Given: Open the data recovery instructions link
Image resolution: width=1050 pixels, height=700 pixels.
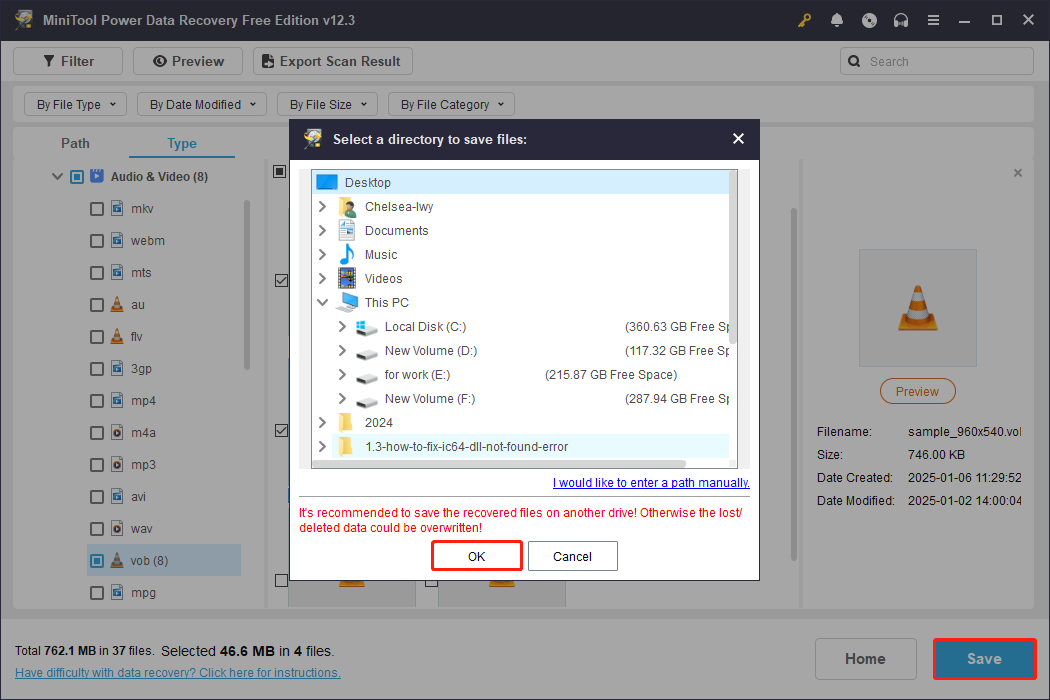Looking at the screenshot, I should (x=177, y=673).
